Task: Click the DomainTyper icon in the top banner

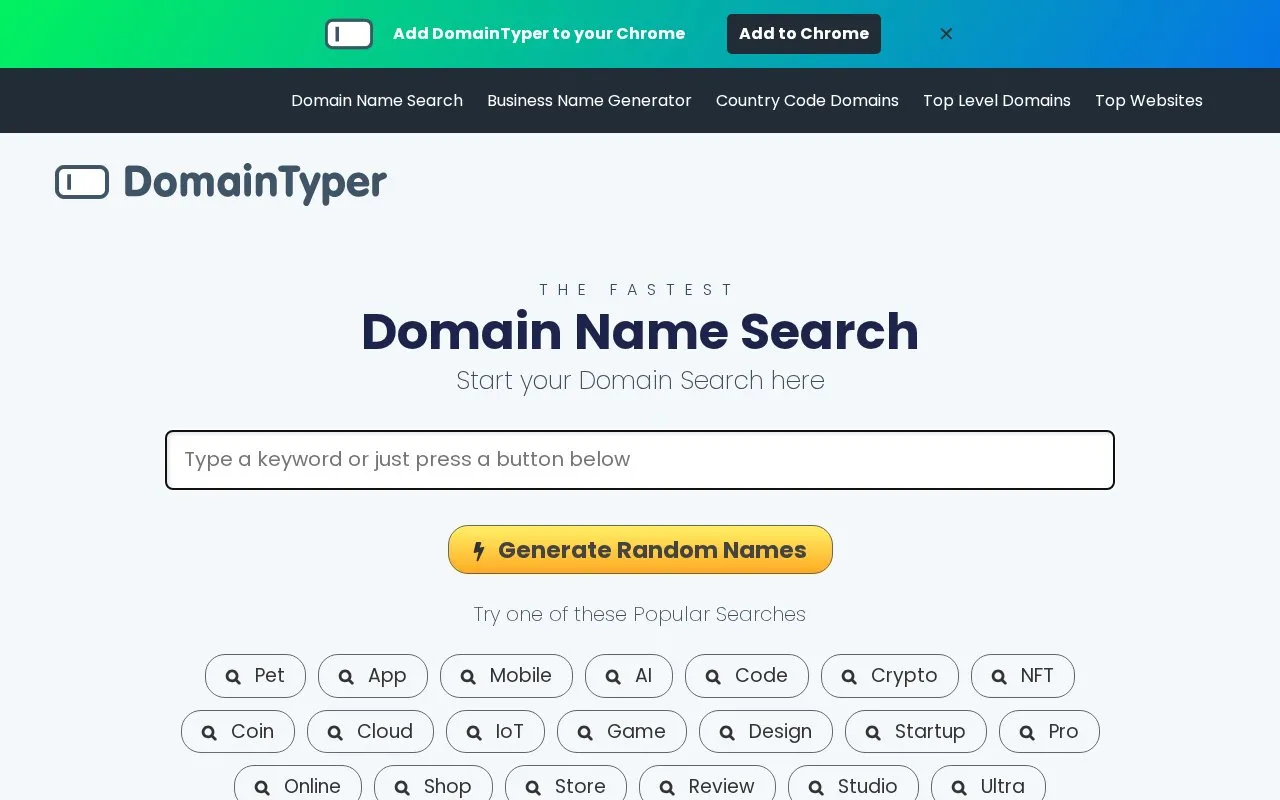Action: click(349, 34)
